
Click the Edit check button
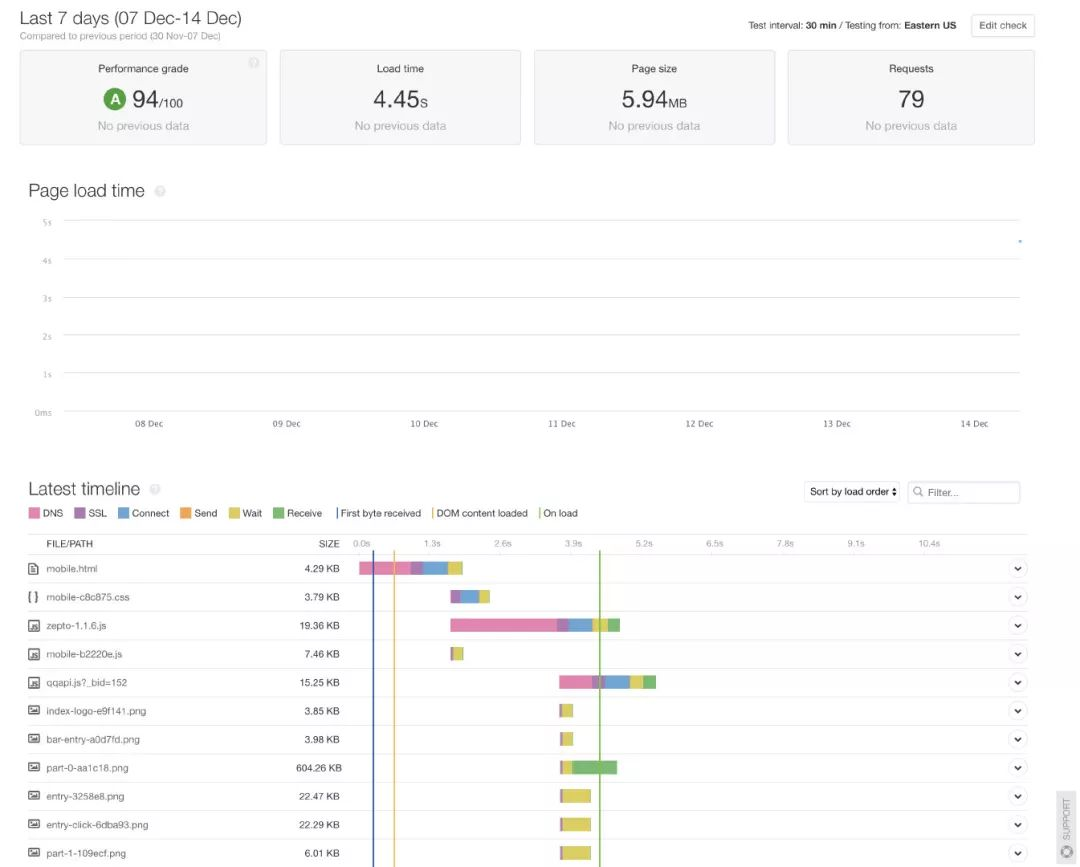point(1003,25)
